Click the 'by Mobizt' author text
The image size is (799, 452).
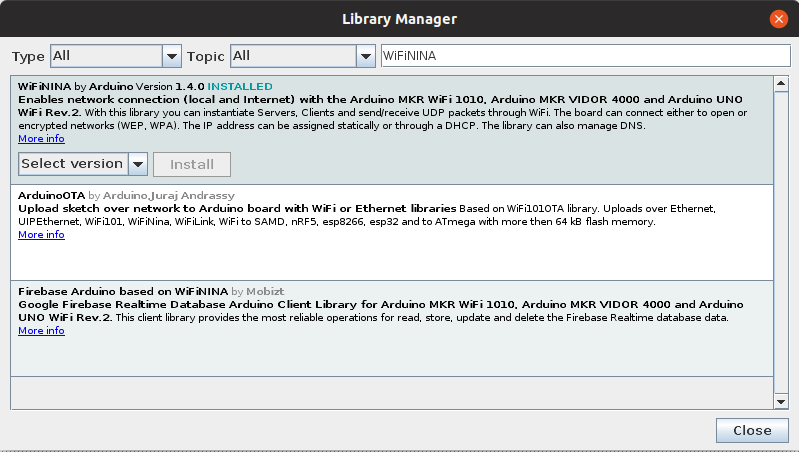[257, 291]
